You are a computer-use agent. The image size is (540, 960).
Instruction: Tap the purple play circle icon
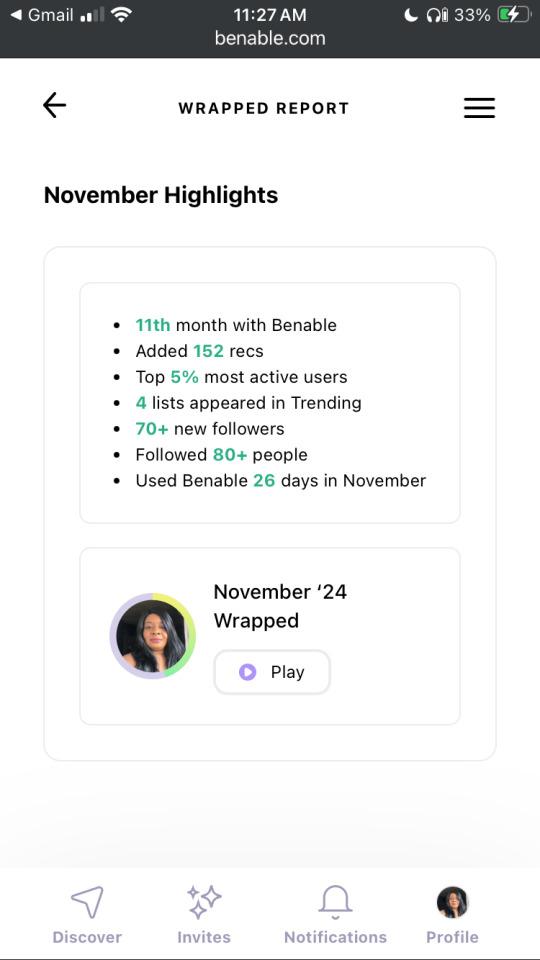(x=247, y=672)
